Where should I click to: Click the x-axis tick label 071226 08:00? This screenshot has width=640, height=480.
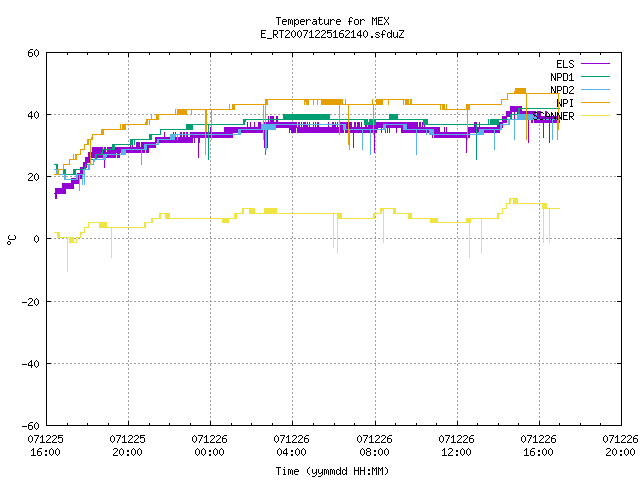coord(374,446)
